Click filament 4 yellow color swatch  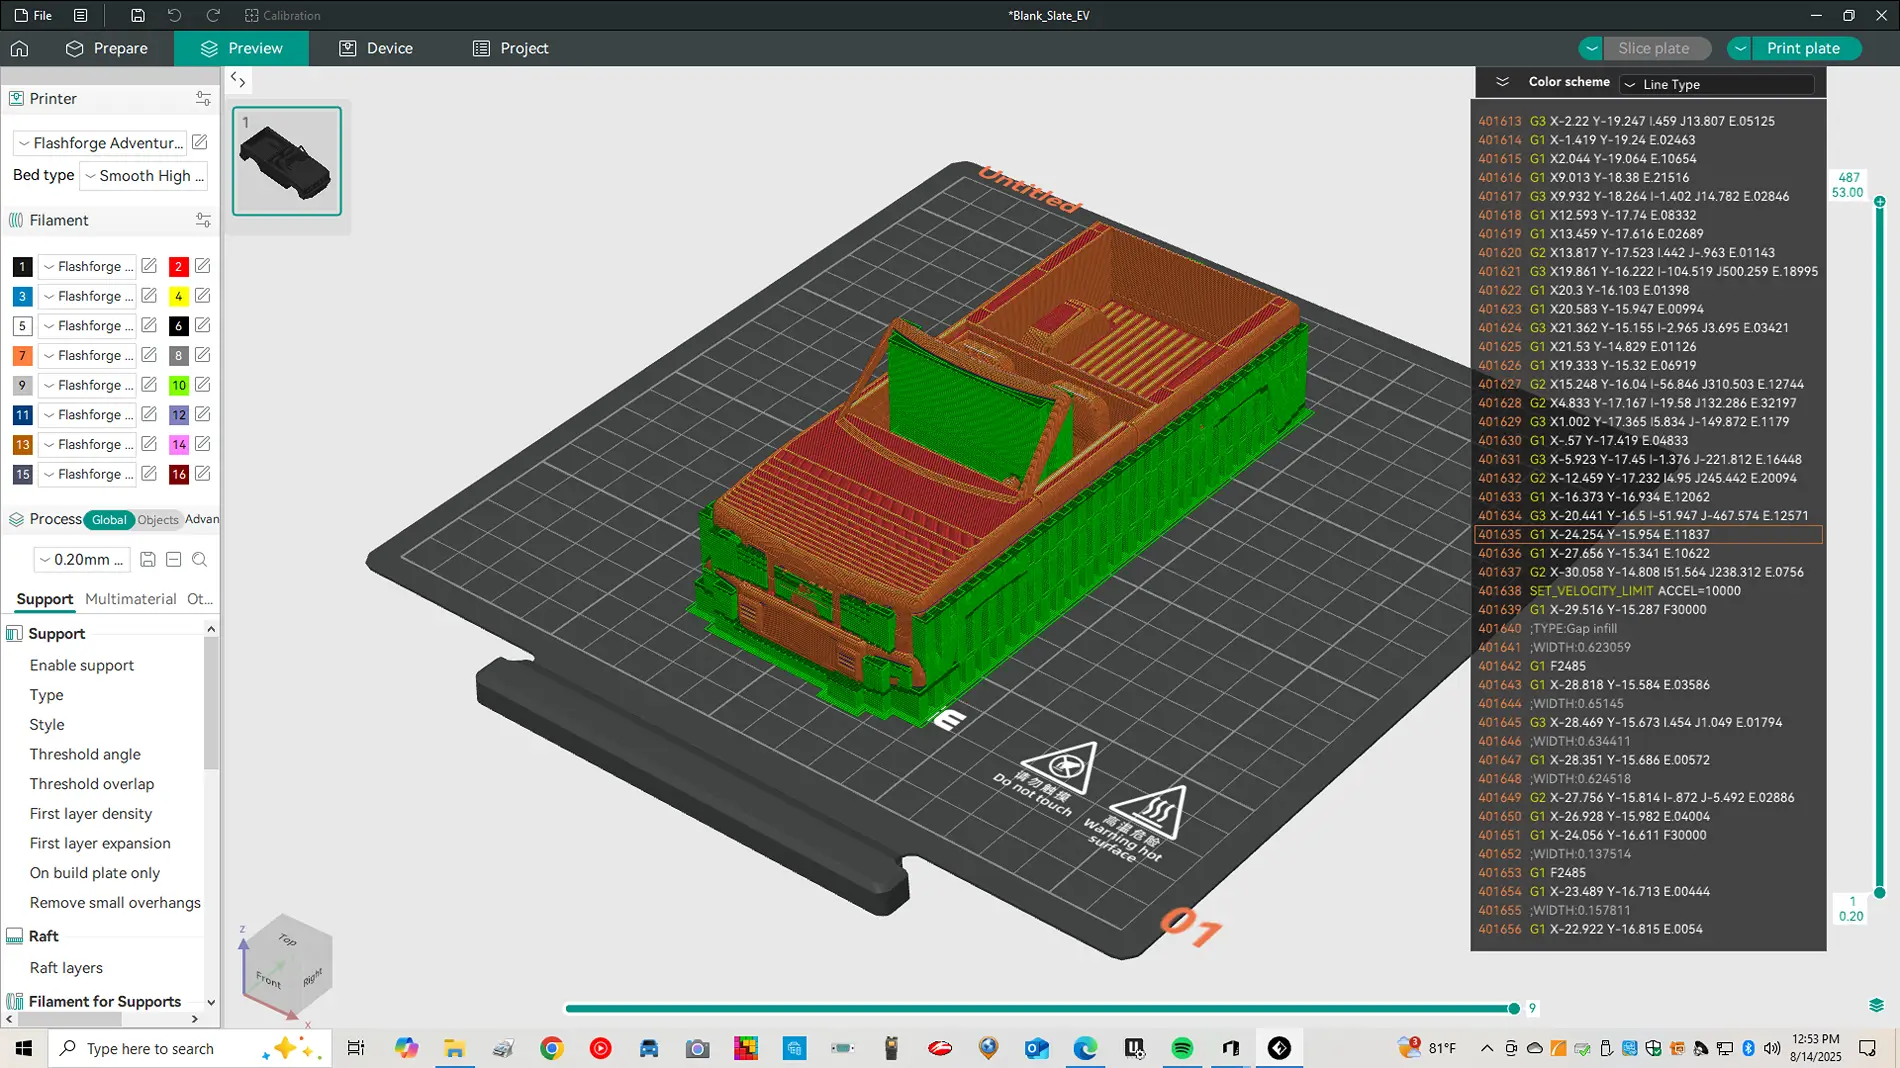pyautogui.click(x=178, y=296)
